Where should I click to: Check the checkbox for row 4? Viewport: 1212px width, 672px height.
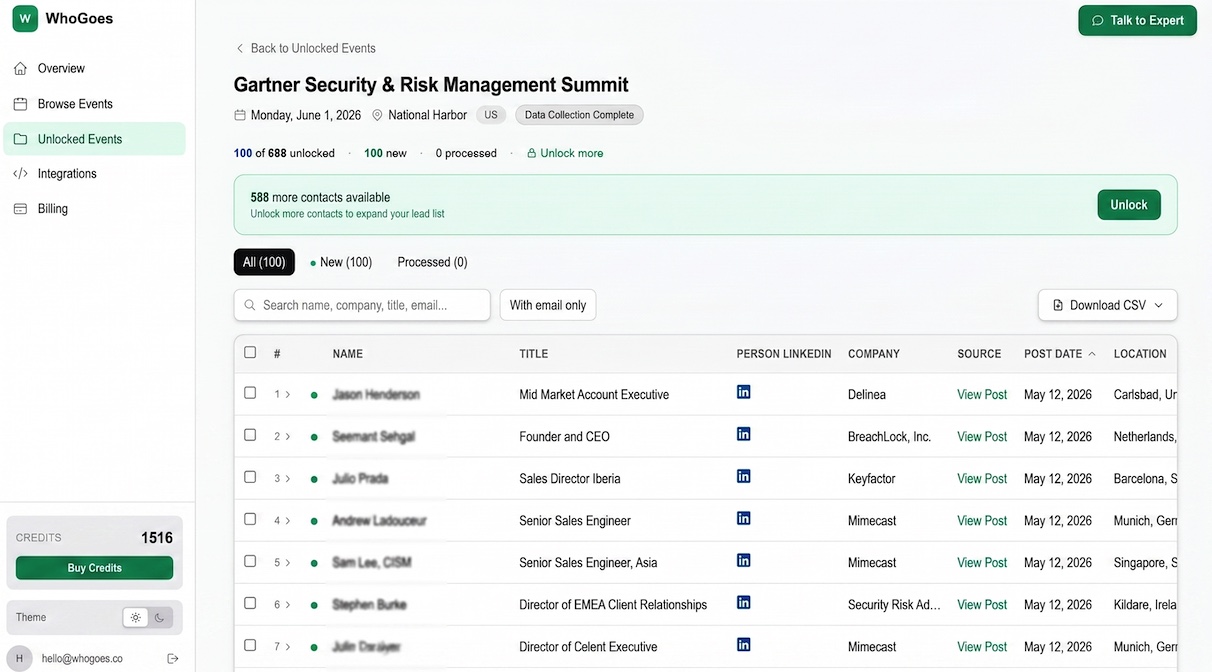(x=250, y=519)
